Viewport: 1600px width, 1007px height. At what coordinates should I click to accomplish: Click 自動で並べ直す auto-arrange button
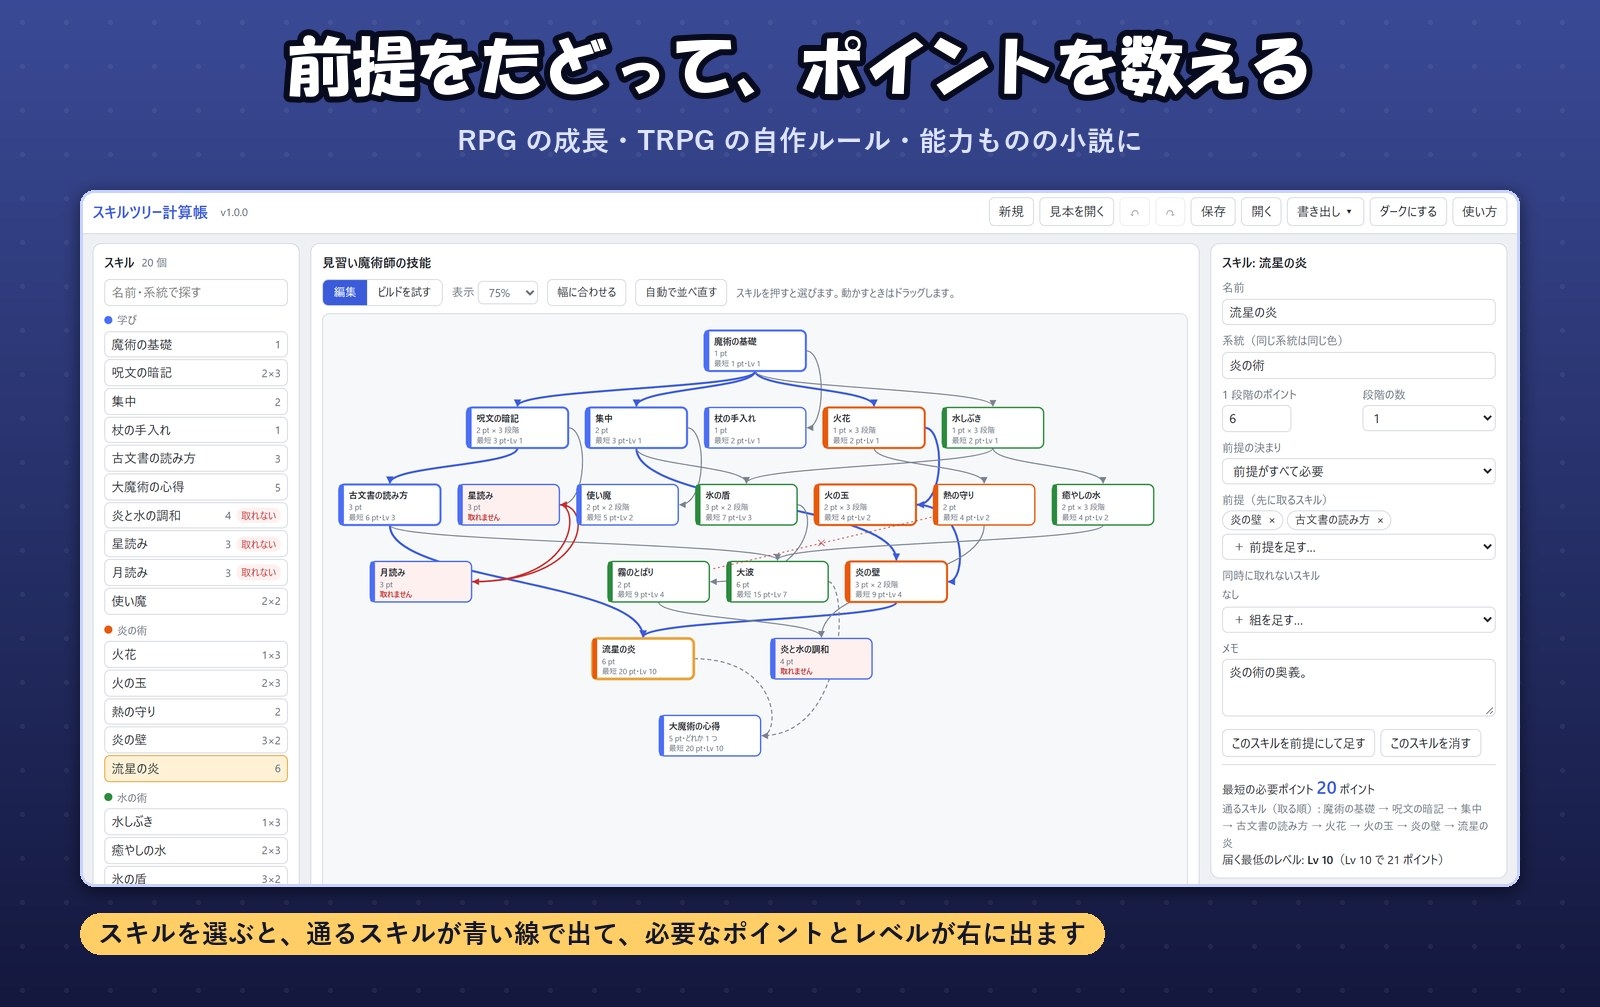click(681, 292)
